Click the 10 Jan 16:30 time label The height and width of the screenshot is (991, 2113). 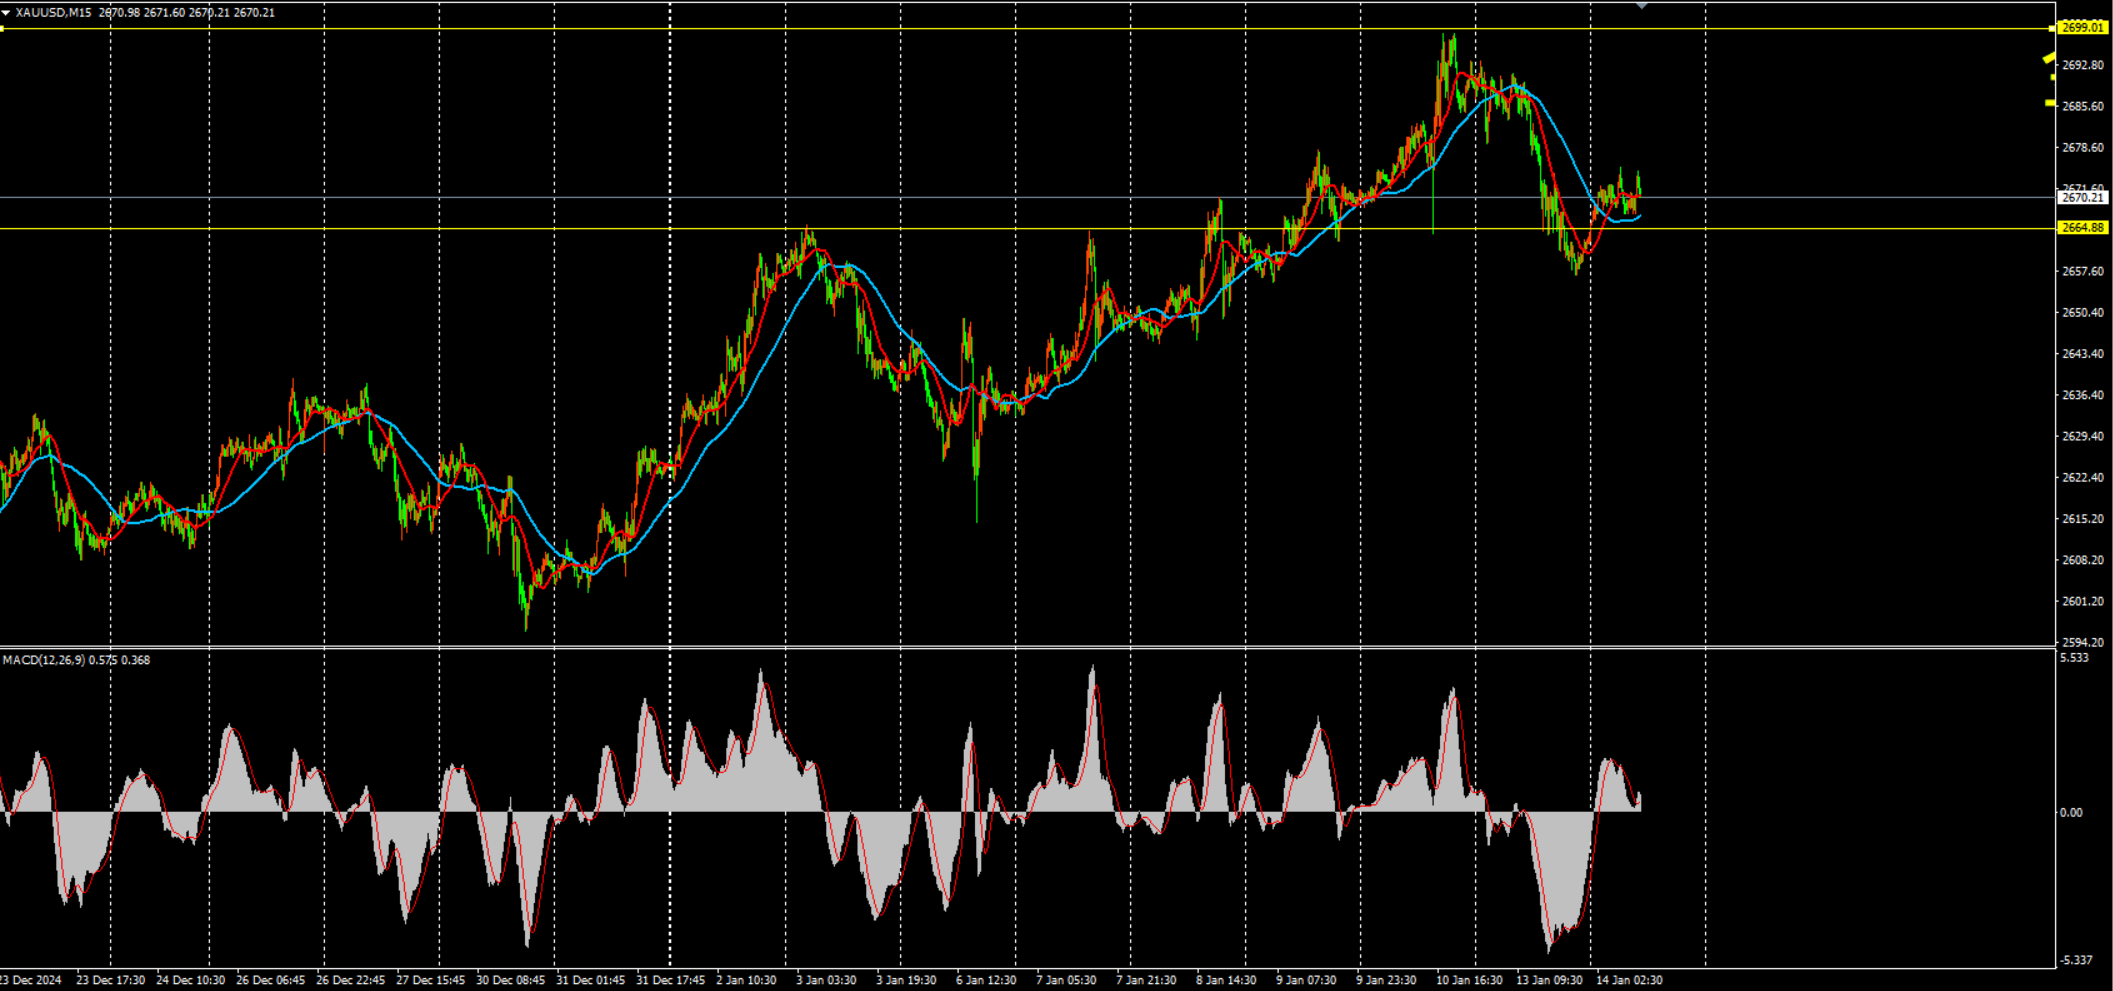tap(1469, 980)
